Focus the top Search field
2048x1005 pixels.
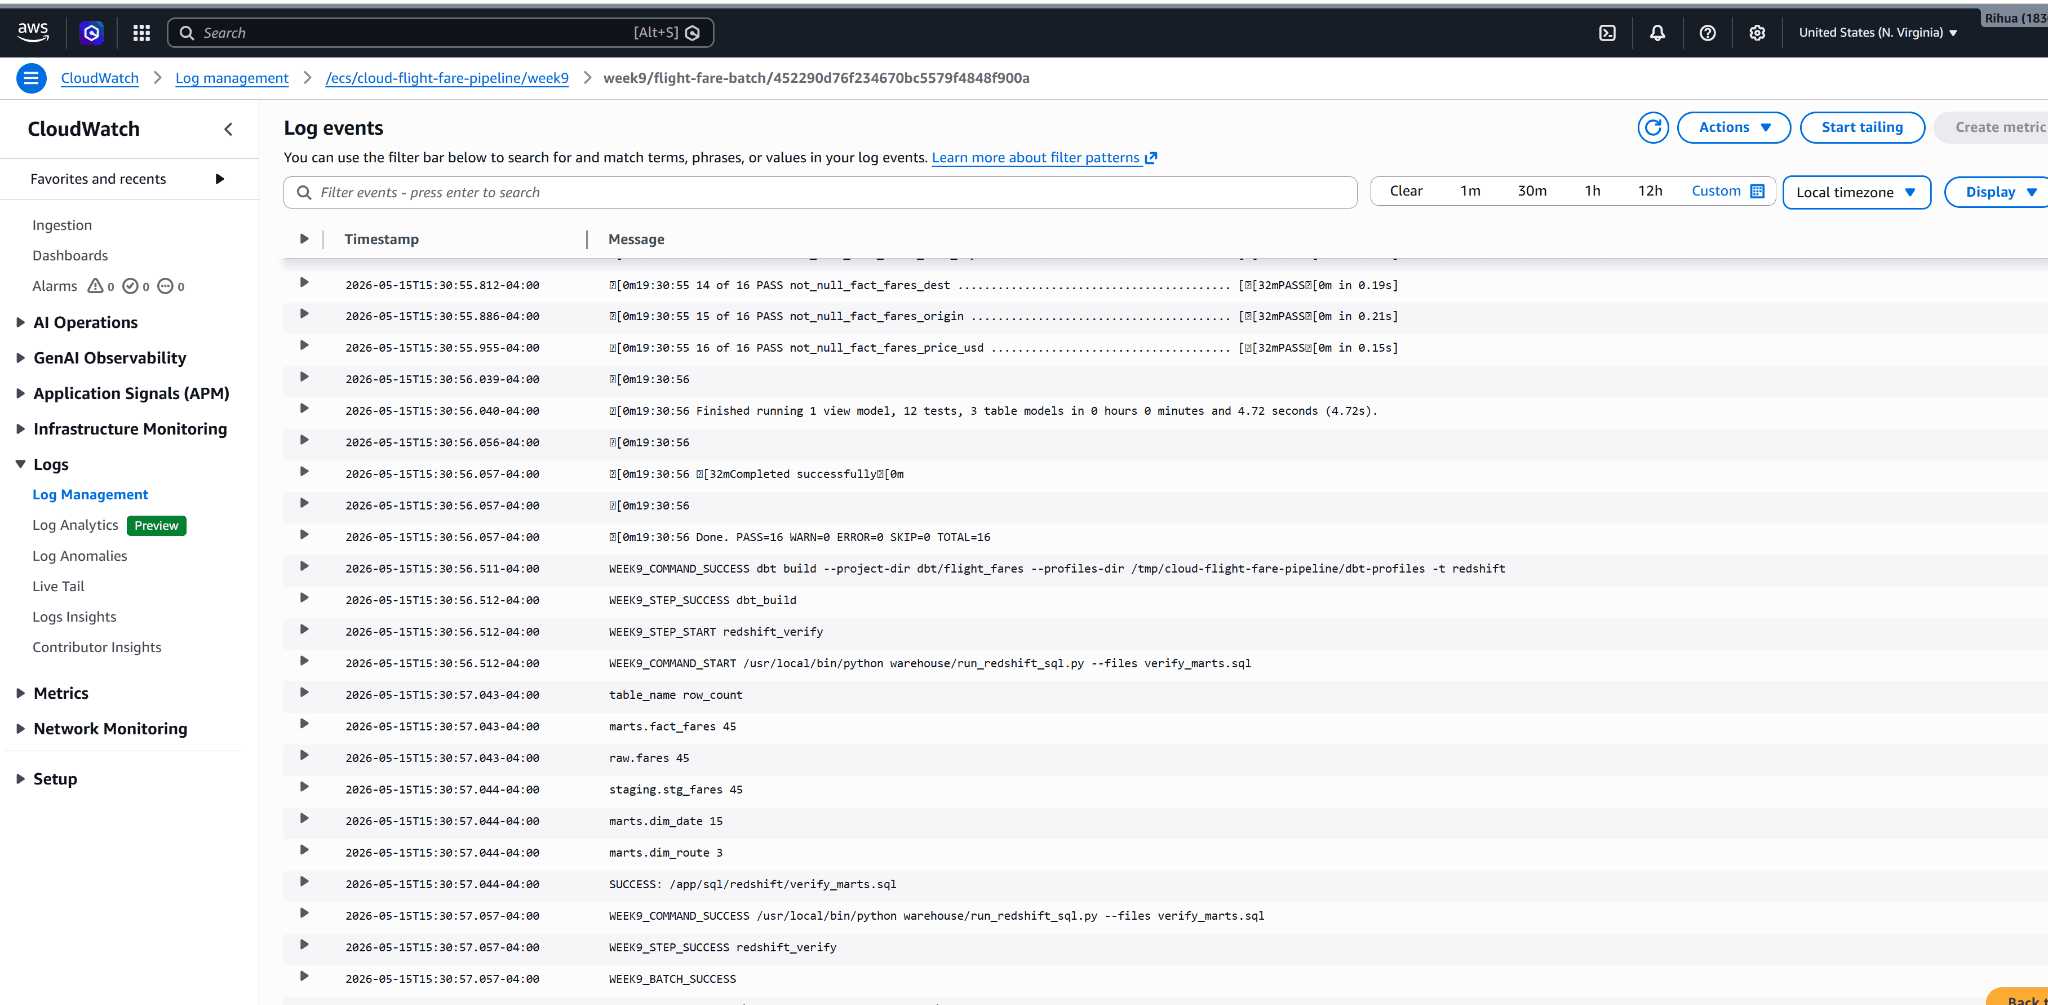point(440,33)
